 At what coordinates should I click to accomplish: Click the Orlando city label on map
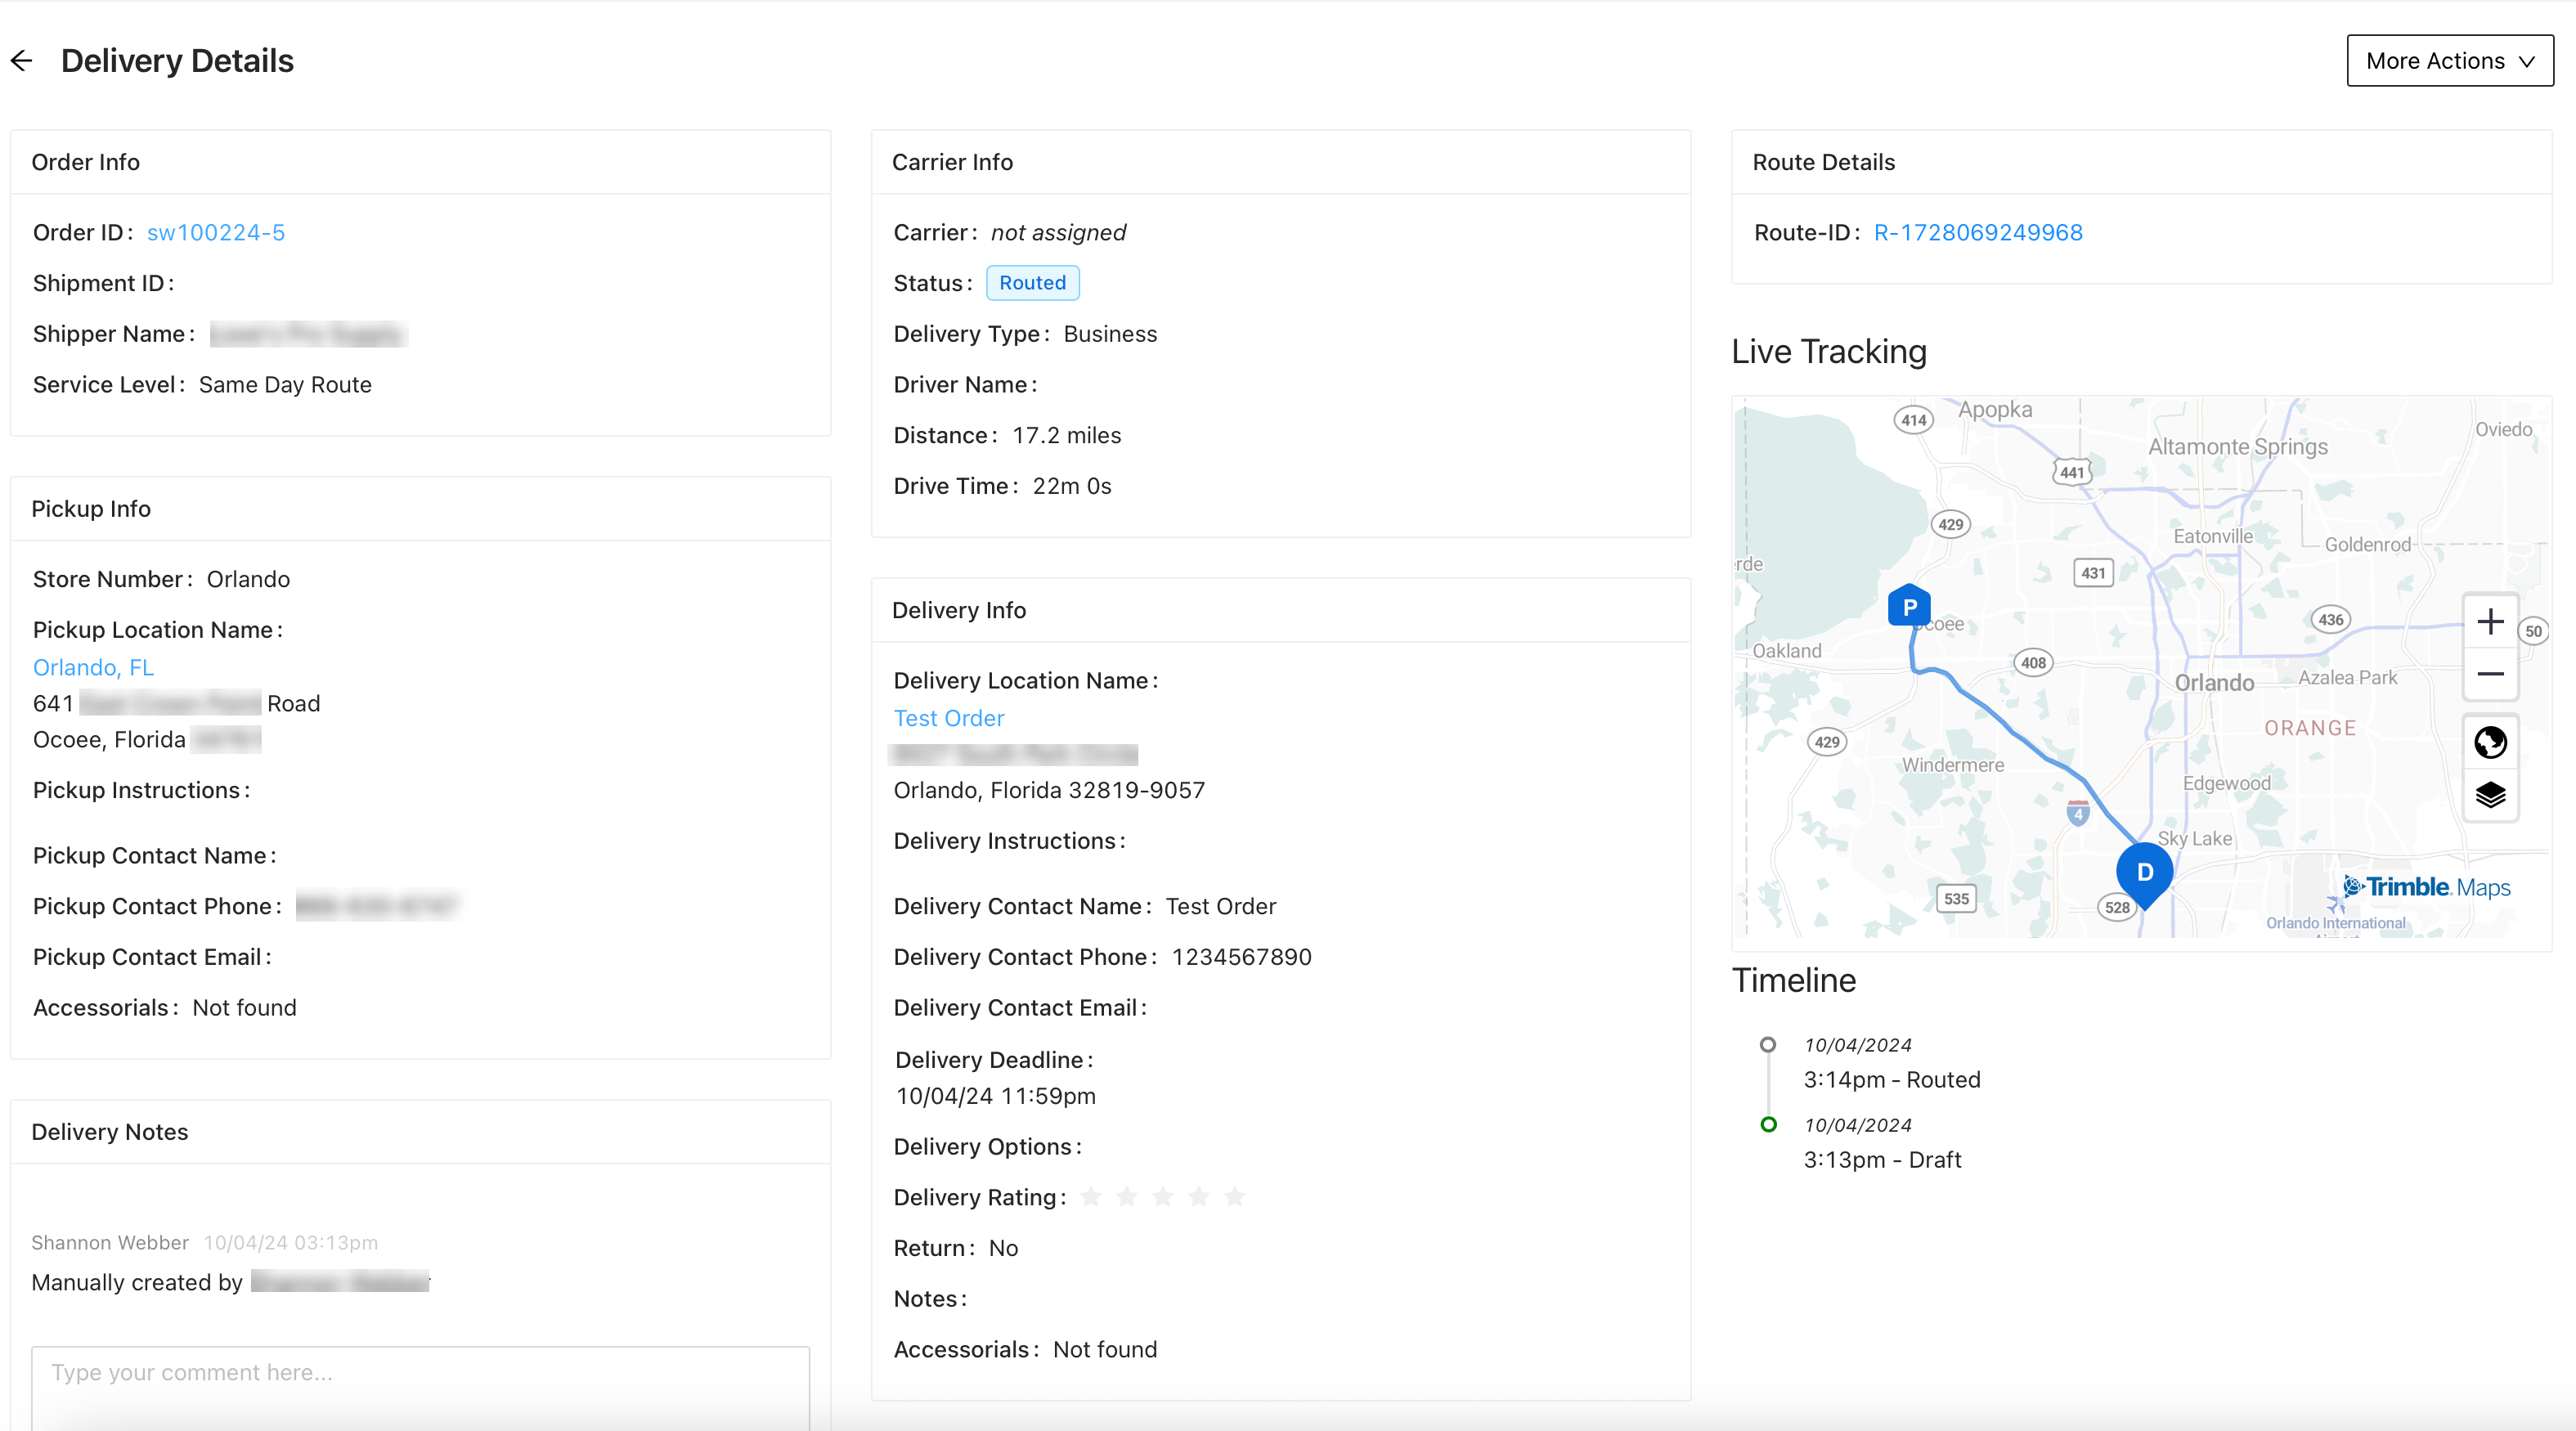[2214, 683]
